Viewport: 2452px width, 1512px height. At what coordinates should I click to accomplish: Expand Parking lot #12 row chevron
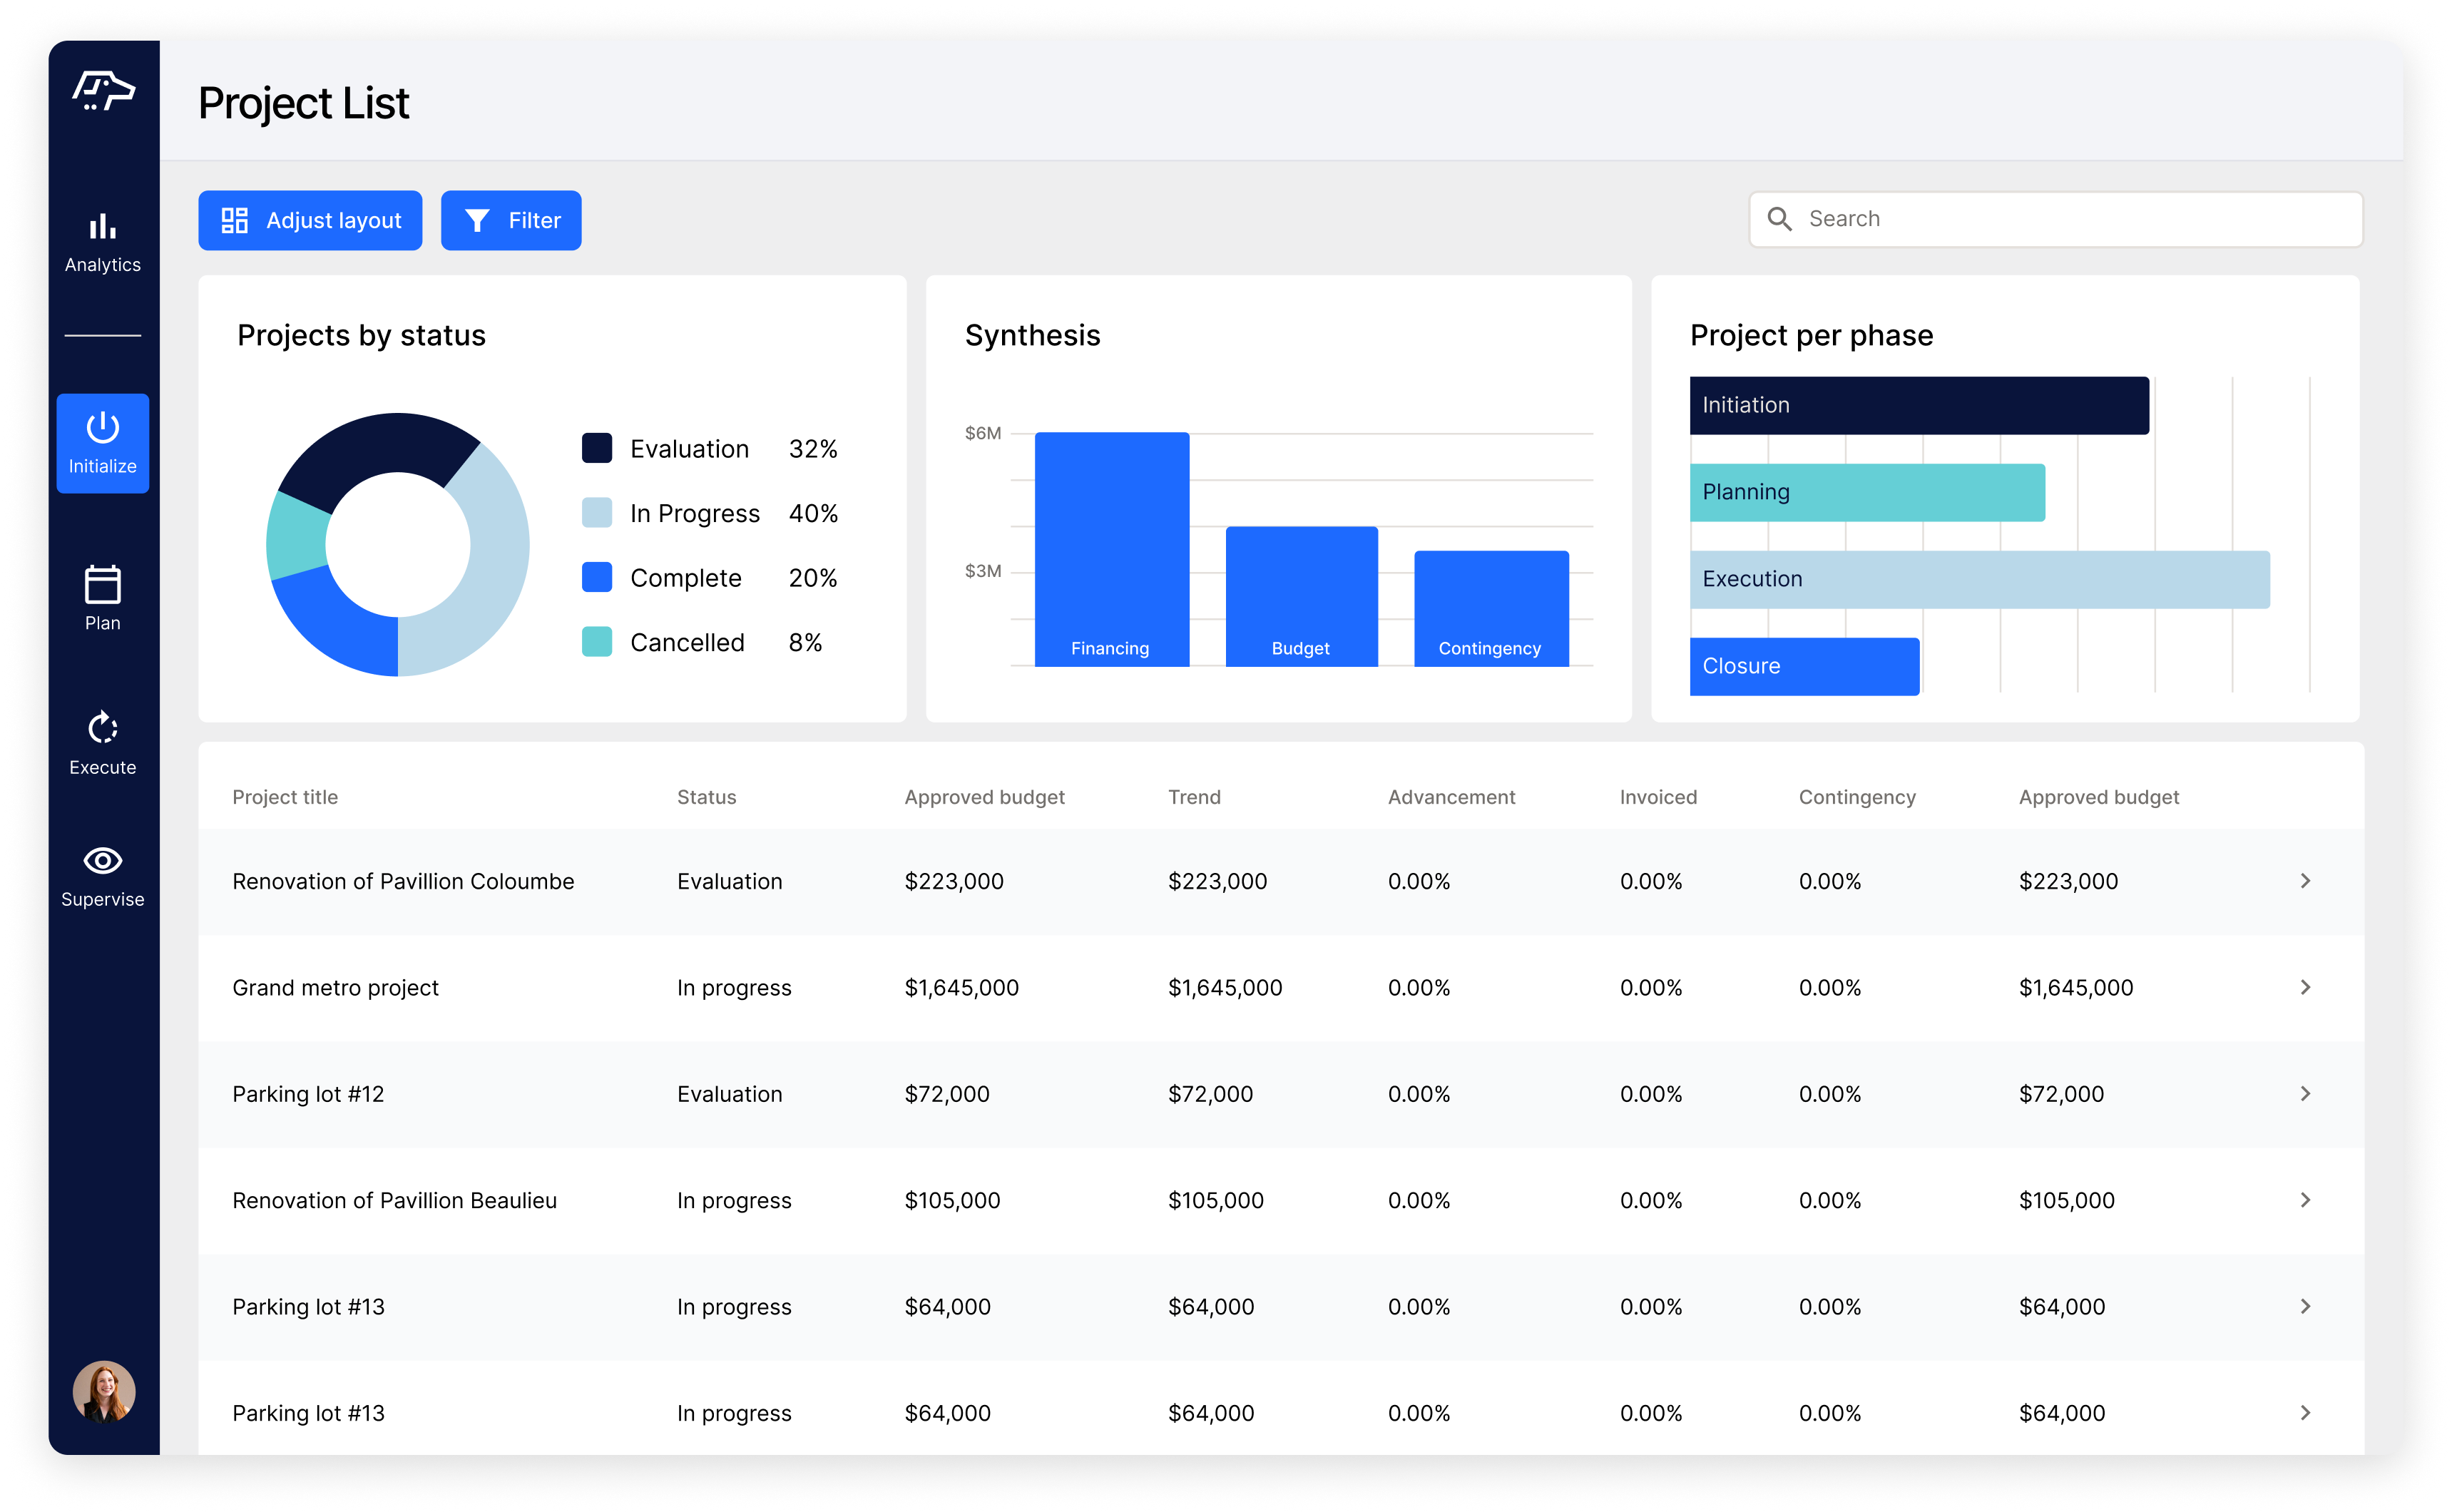2305,1094
